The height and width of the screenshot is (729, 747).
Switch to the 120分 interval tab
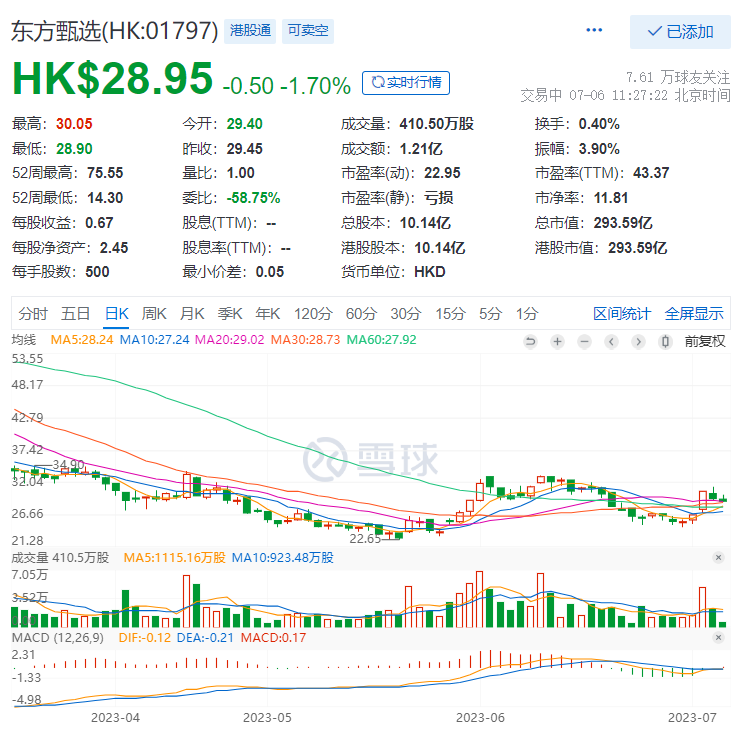(313, 314)
